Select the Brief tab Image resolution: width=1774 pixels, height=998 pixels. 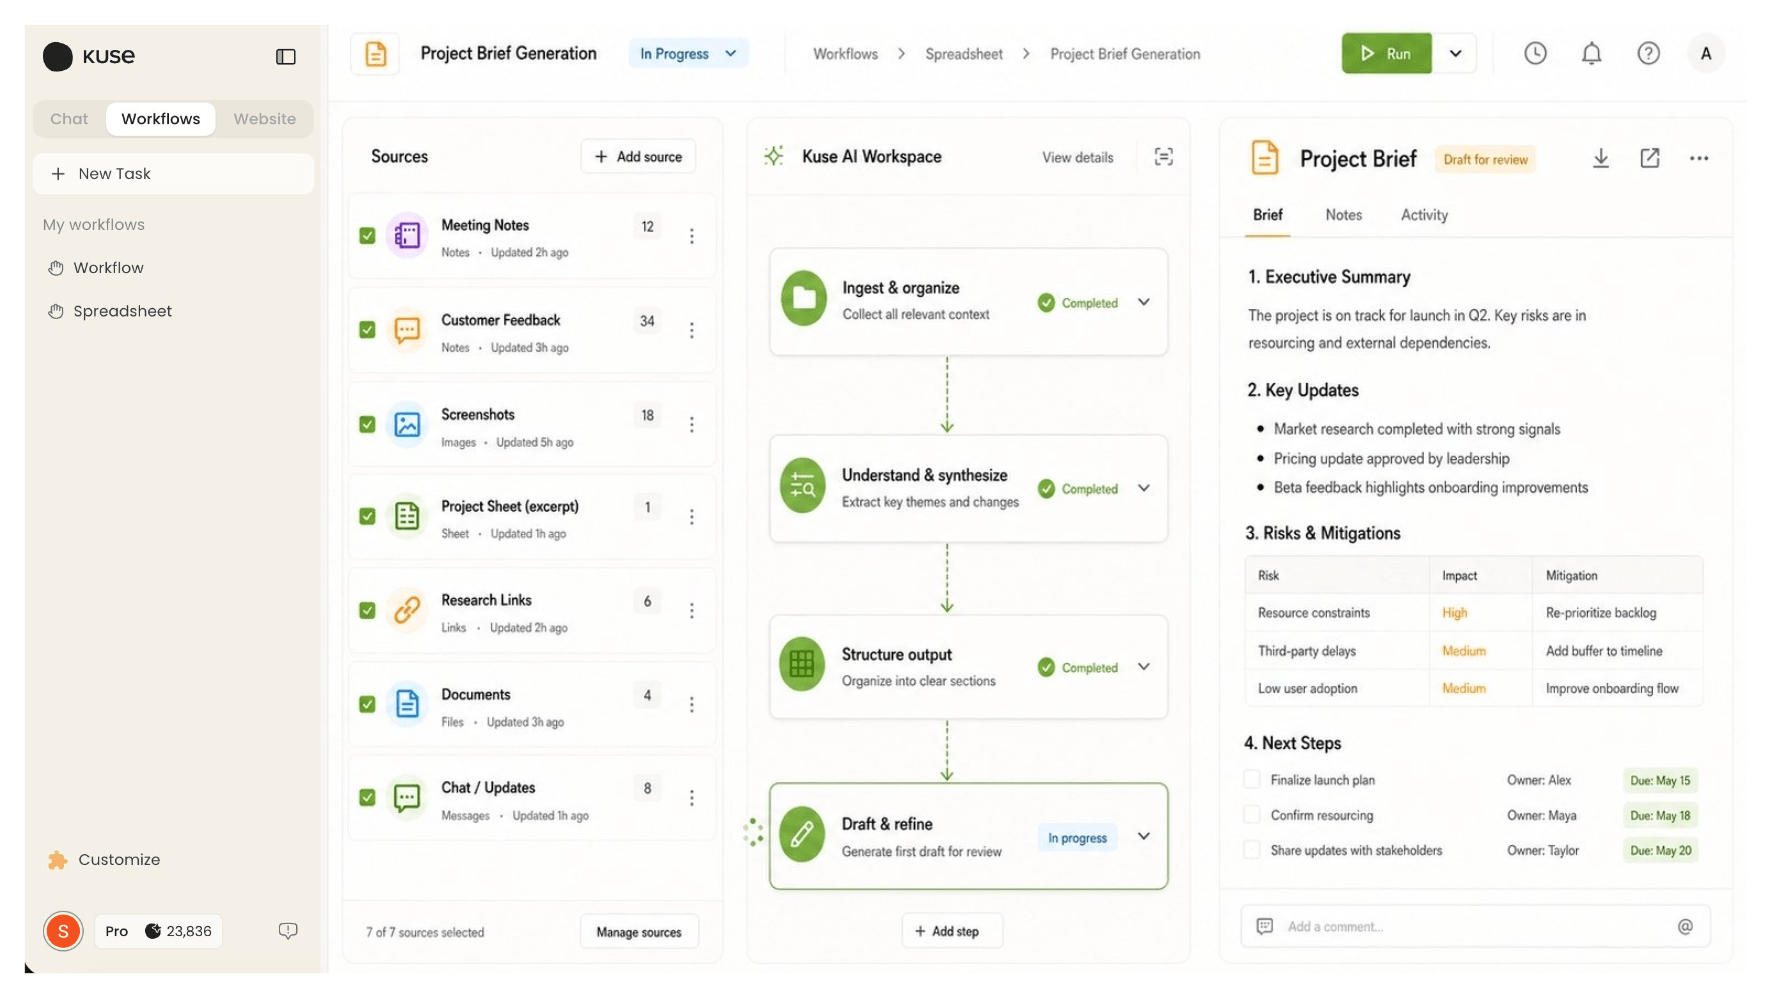coord(1267,215)
